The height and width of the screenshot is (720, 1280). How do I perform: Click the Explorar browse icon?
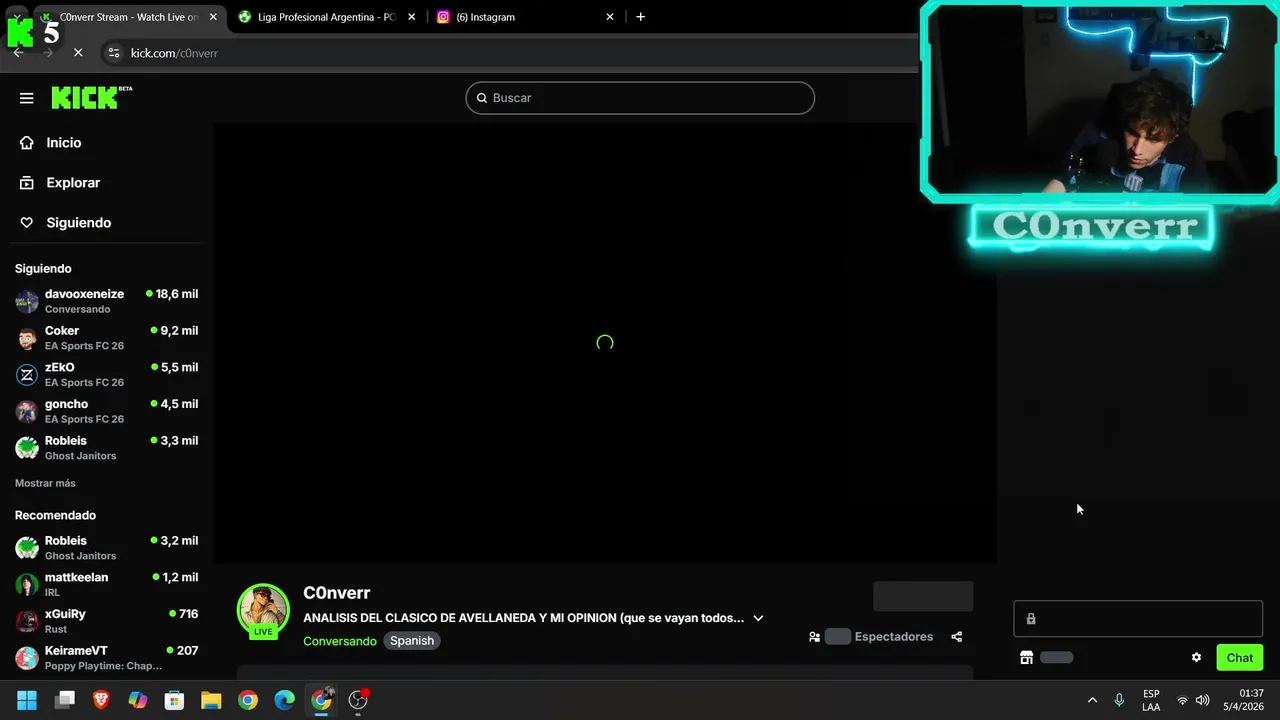(27, 183)
